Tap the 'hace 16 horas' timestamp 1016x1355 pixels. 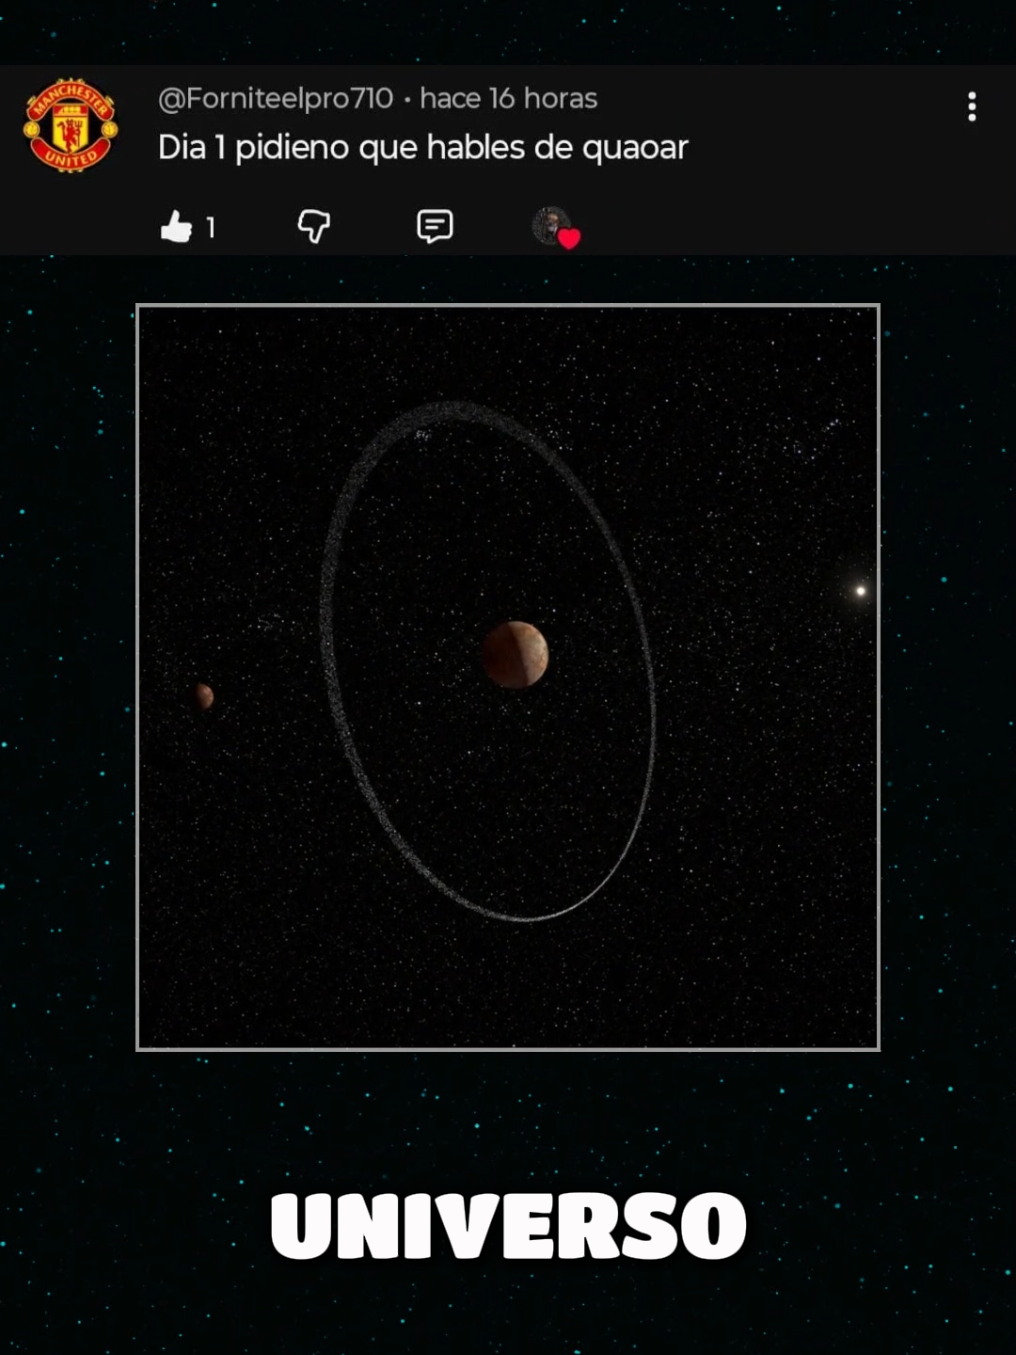coord(508,98)
